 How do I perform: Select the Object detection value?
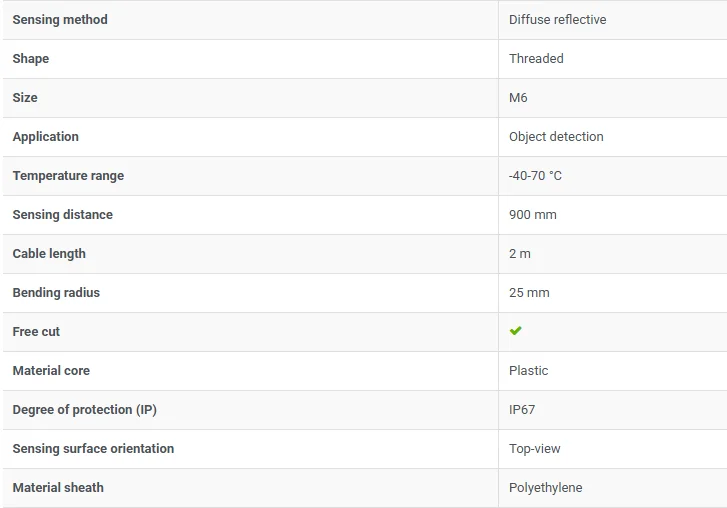(556, 137)
